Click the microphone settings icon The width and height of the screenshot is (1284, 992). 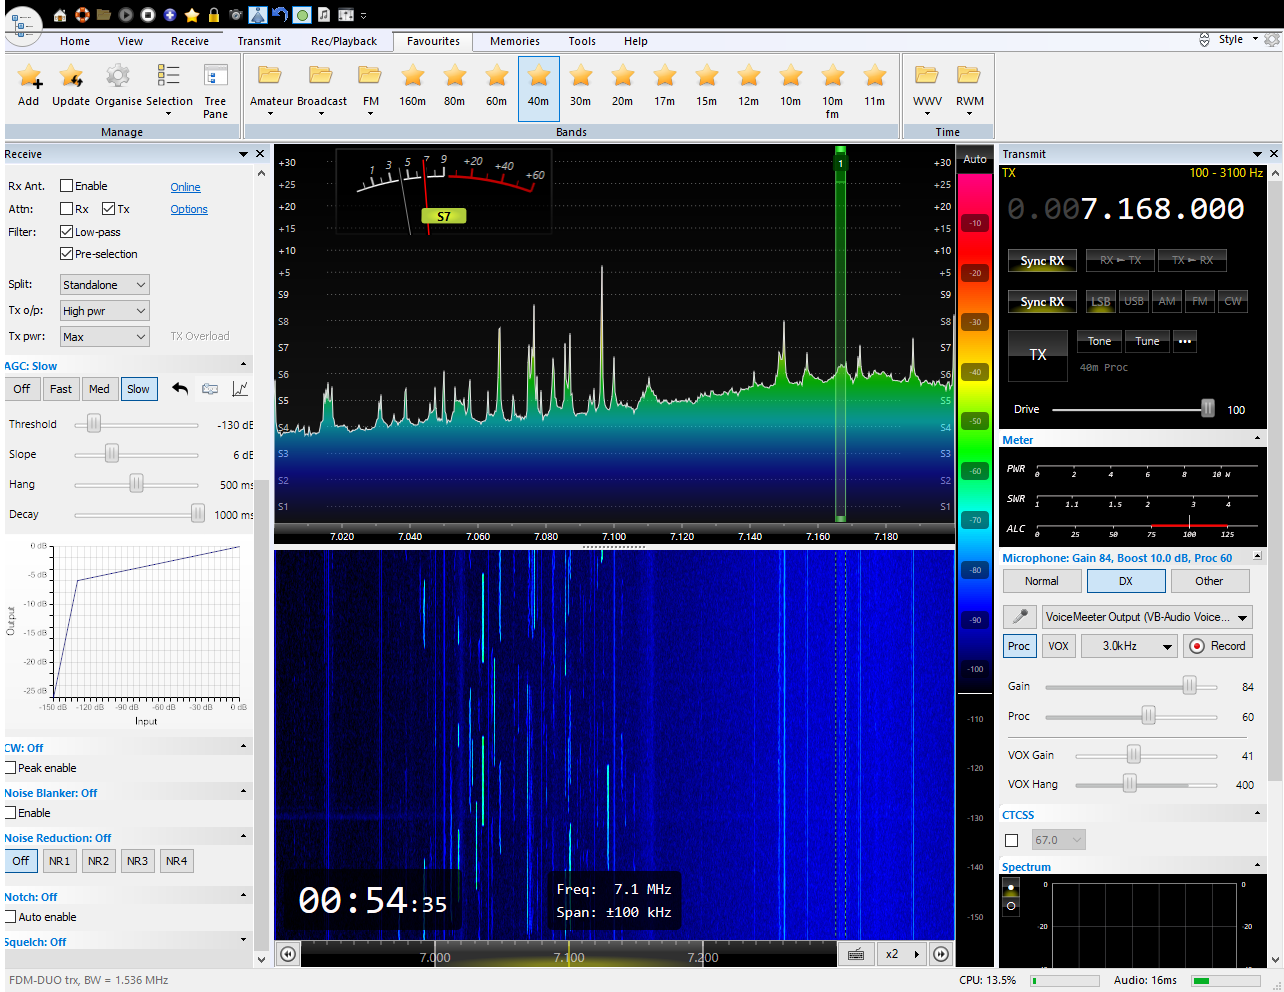(1019, 617)
